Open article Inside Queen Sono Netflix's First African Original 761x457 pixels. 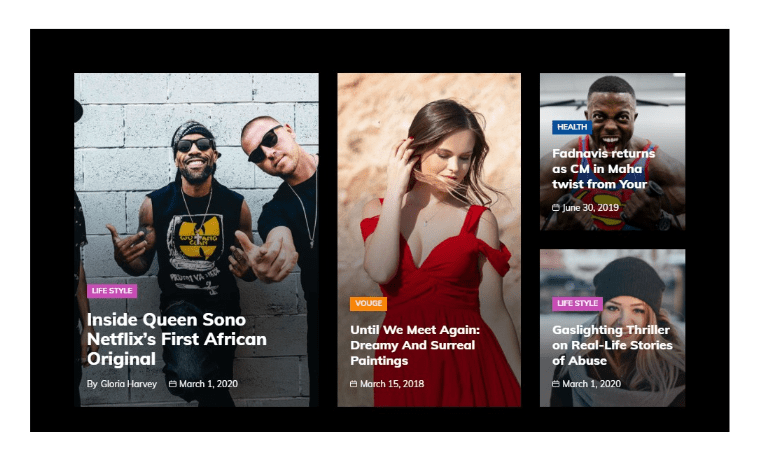pos(177,339)
